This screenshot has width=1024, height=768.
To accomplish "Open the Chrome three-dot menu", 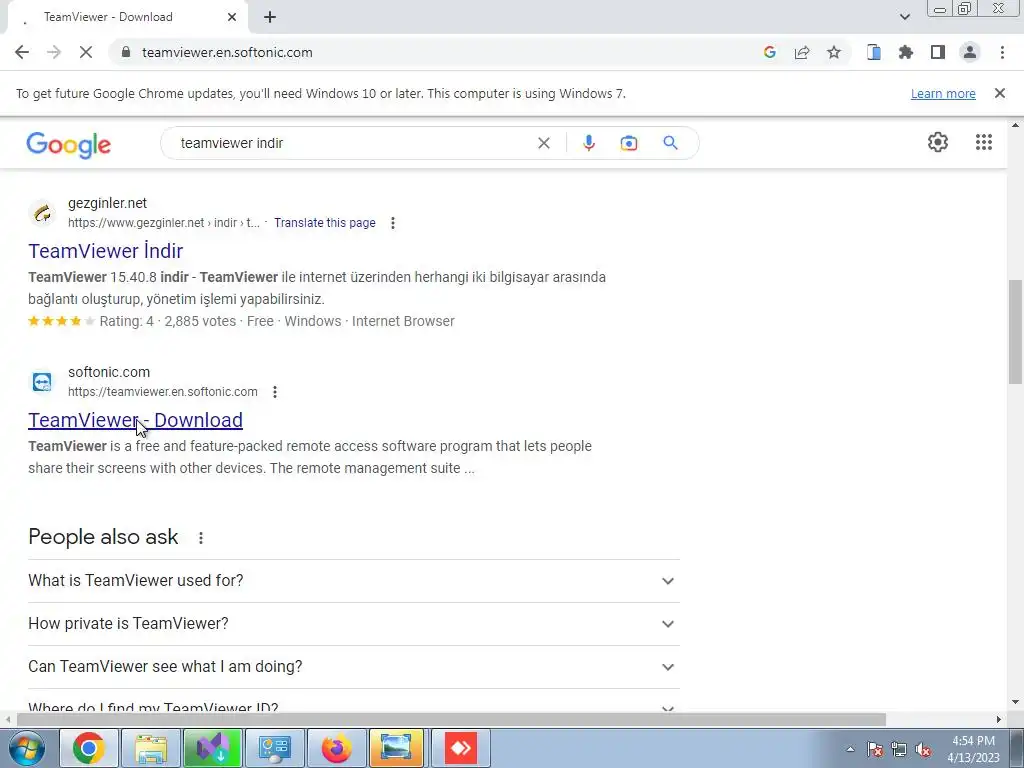I will [1002, 52].
